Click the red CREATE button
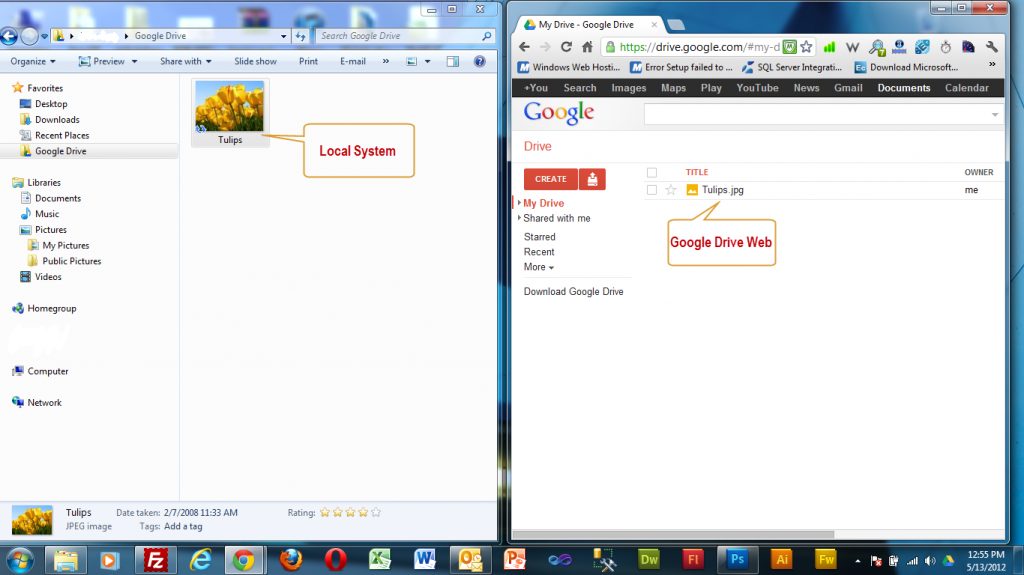Image resolution: width=1024 pixels, height=575 pixels. pyautogui.click(x=551, y=179)
